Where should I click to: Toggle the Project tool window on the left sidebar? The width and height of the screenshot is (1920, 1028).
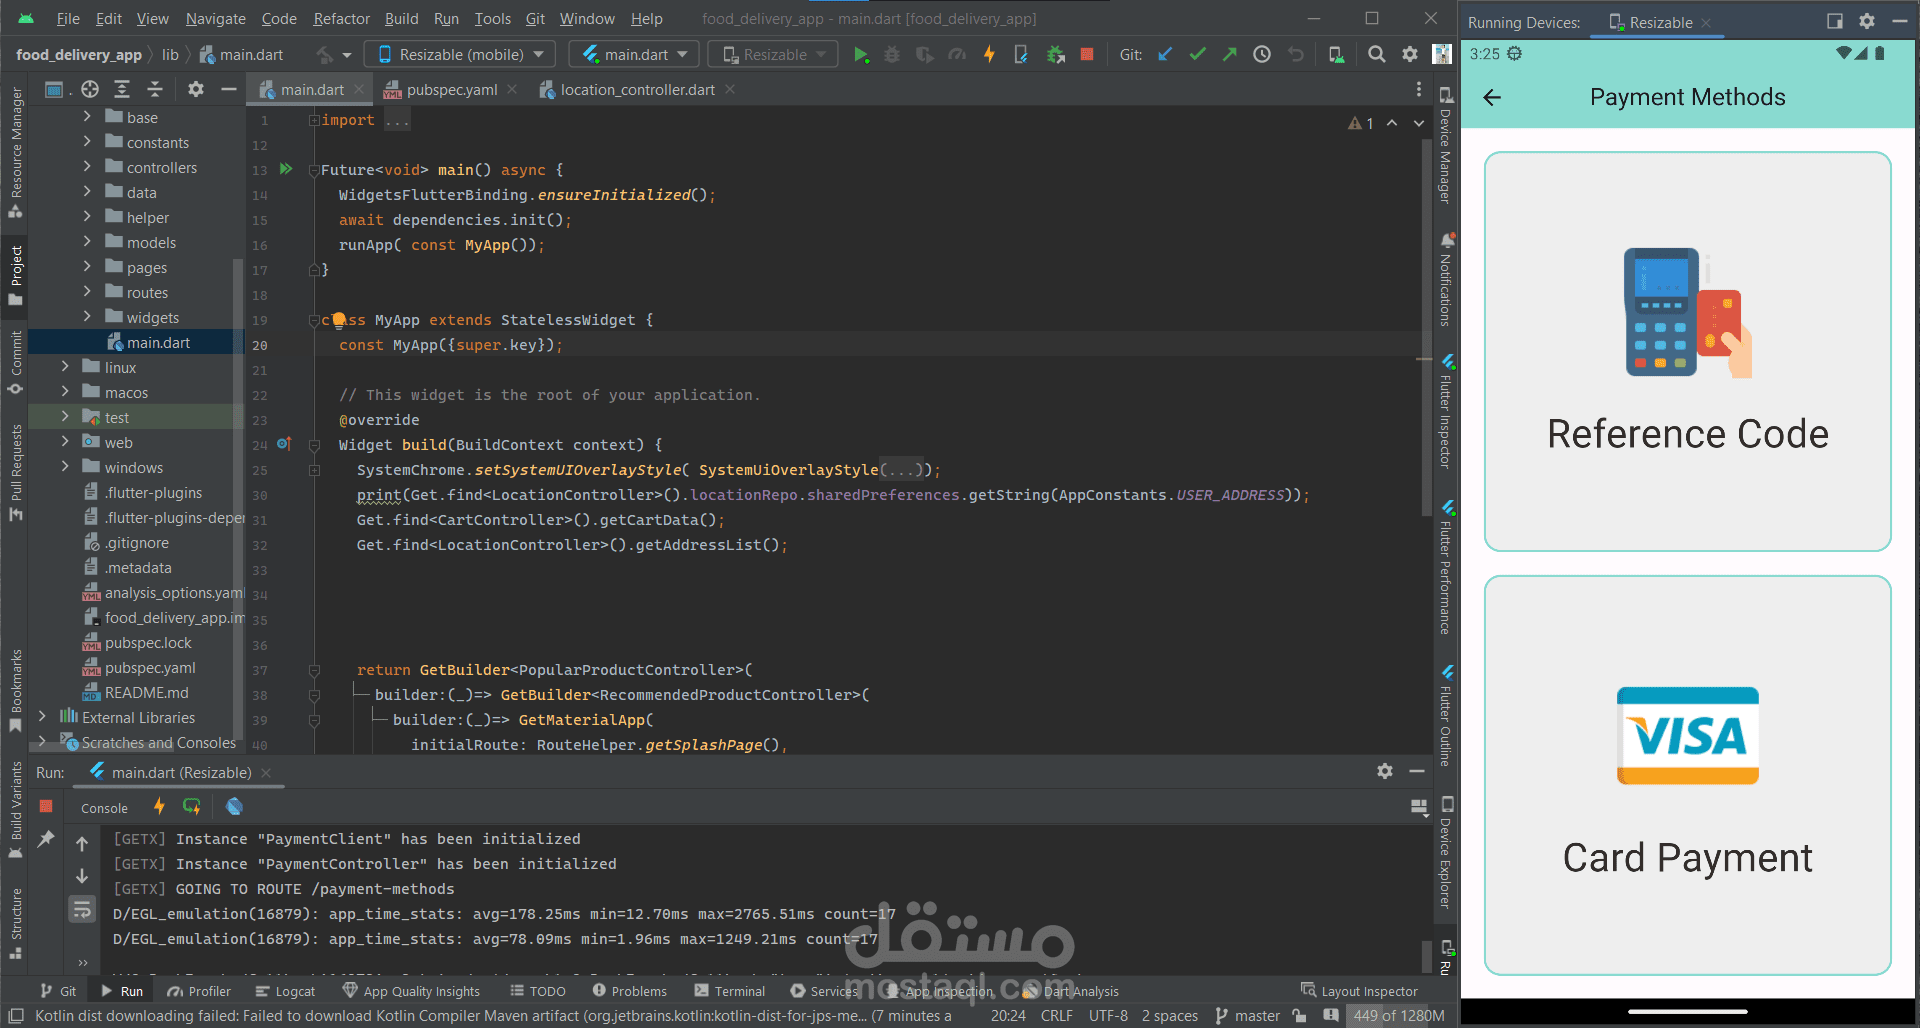click(16, 275)
